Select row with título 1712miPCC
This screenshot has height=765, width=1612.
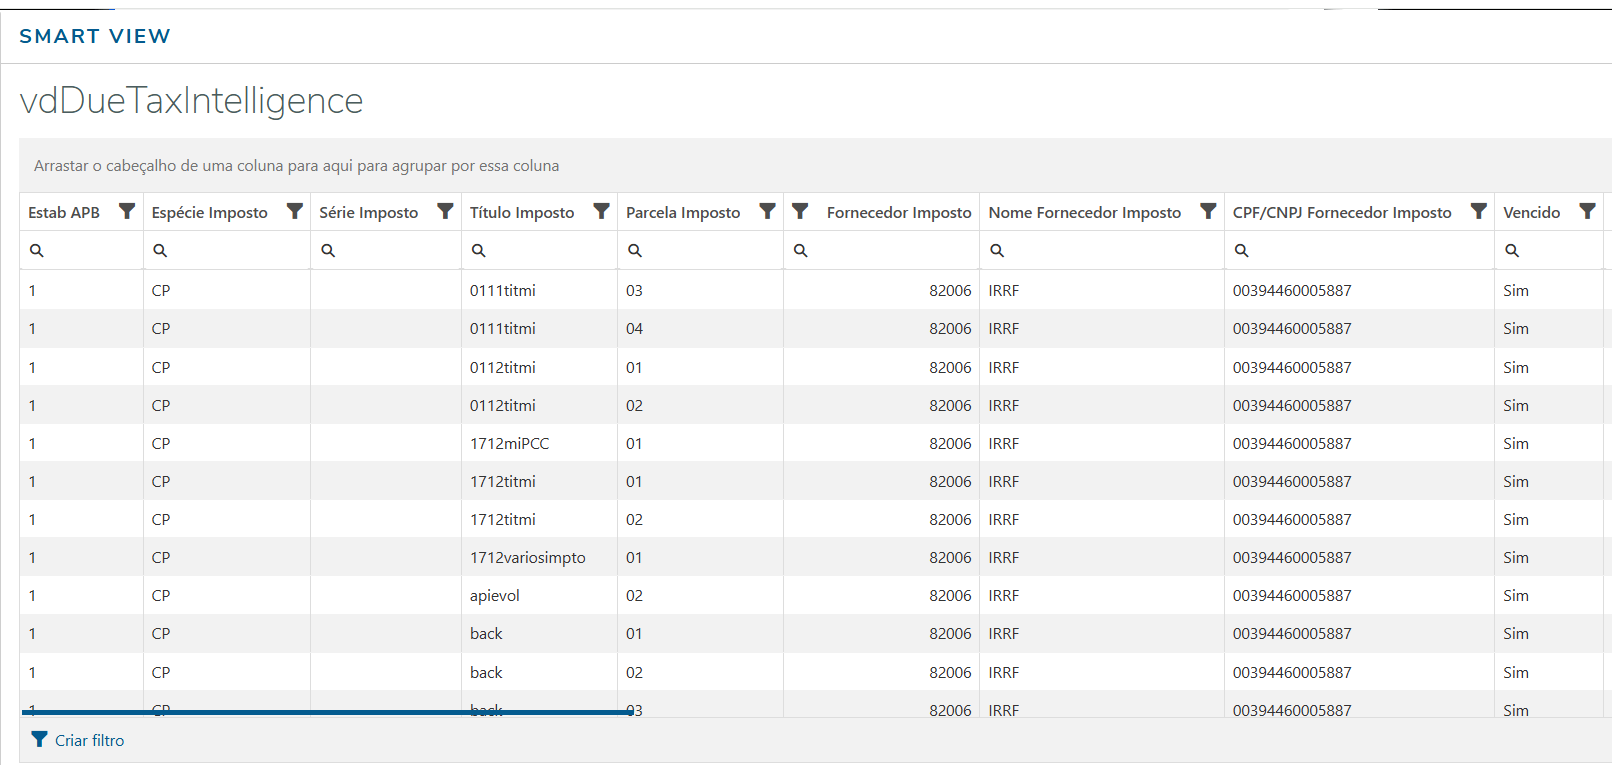point(509,443)
